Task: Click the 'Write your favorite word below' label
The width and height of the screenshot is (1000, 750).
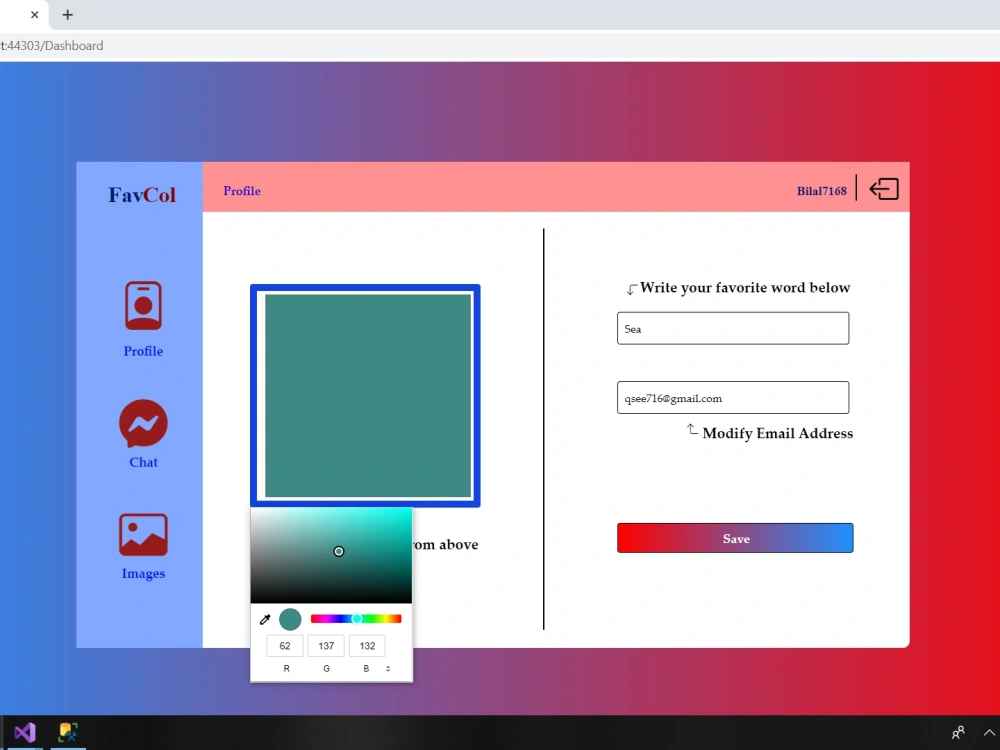Action: pyautogui.click(x=744, y=288)
